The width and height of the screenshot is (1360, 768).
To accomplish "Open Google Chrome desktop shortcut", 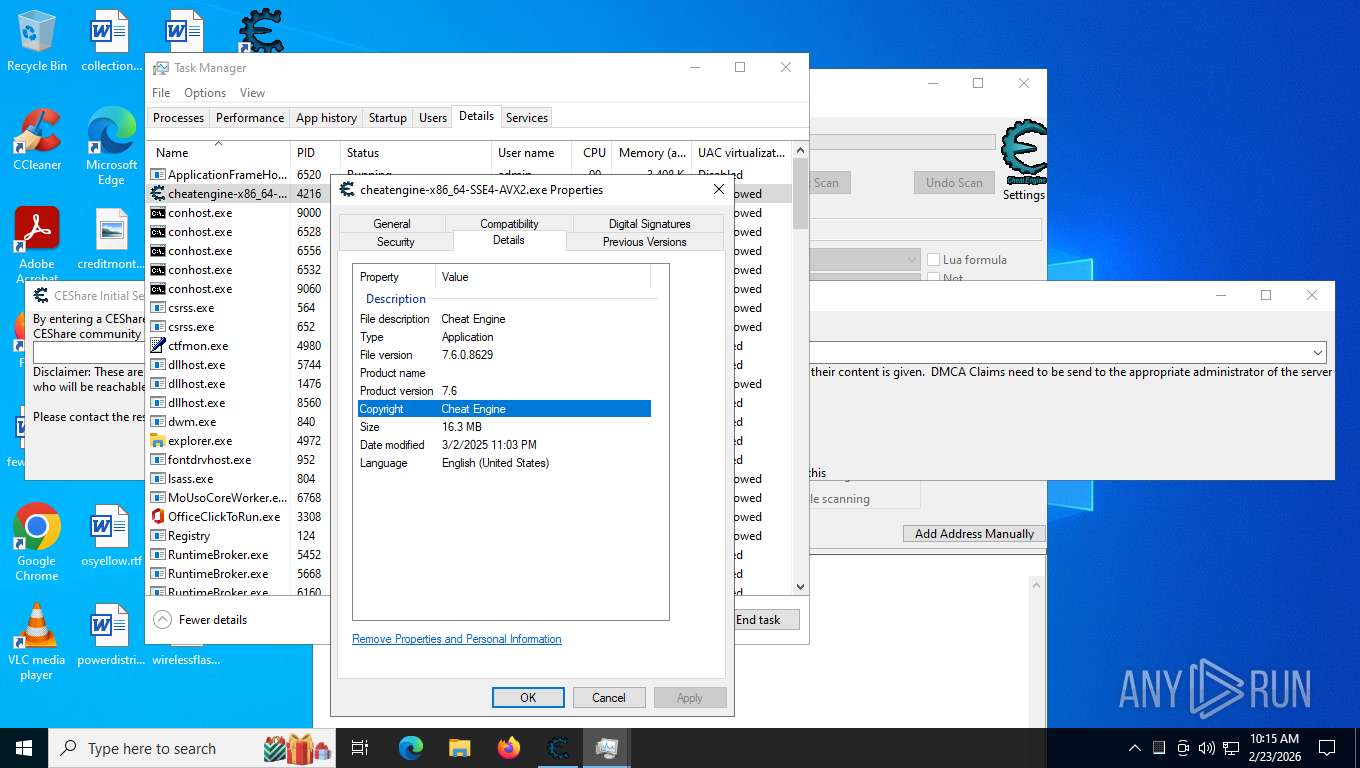I will pyautogui.click(x=37, y=542).
